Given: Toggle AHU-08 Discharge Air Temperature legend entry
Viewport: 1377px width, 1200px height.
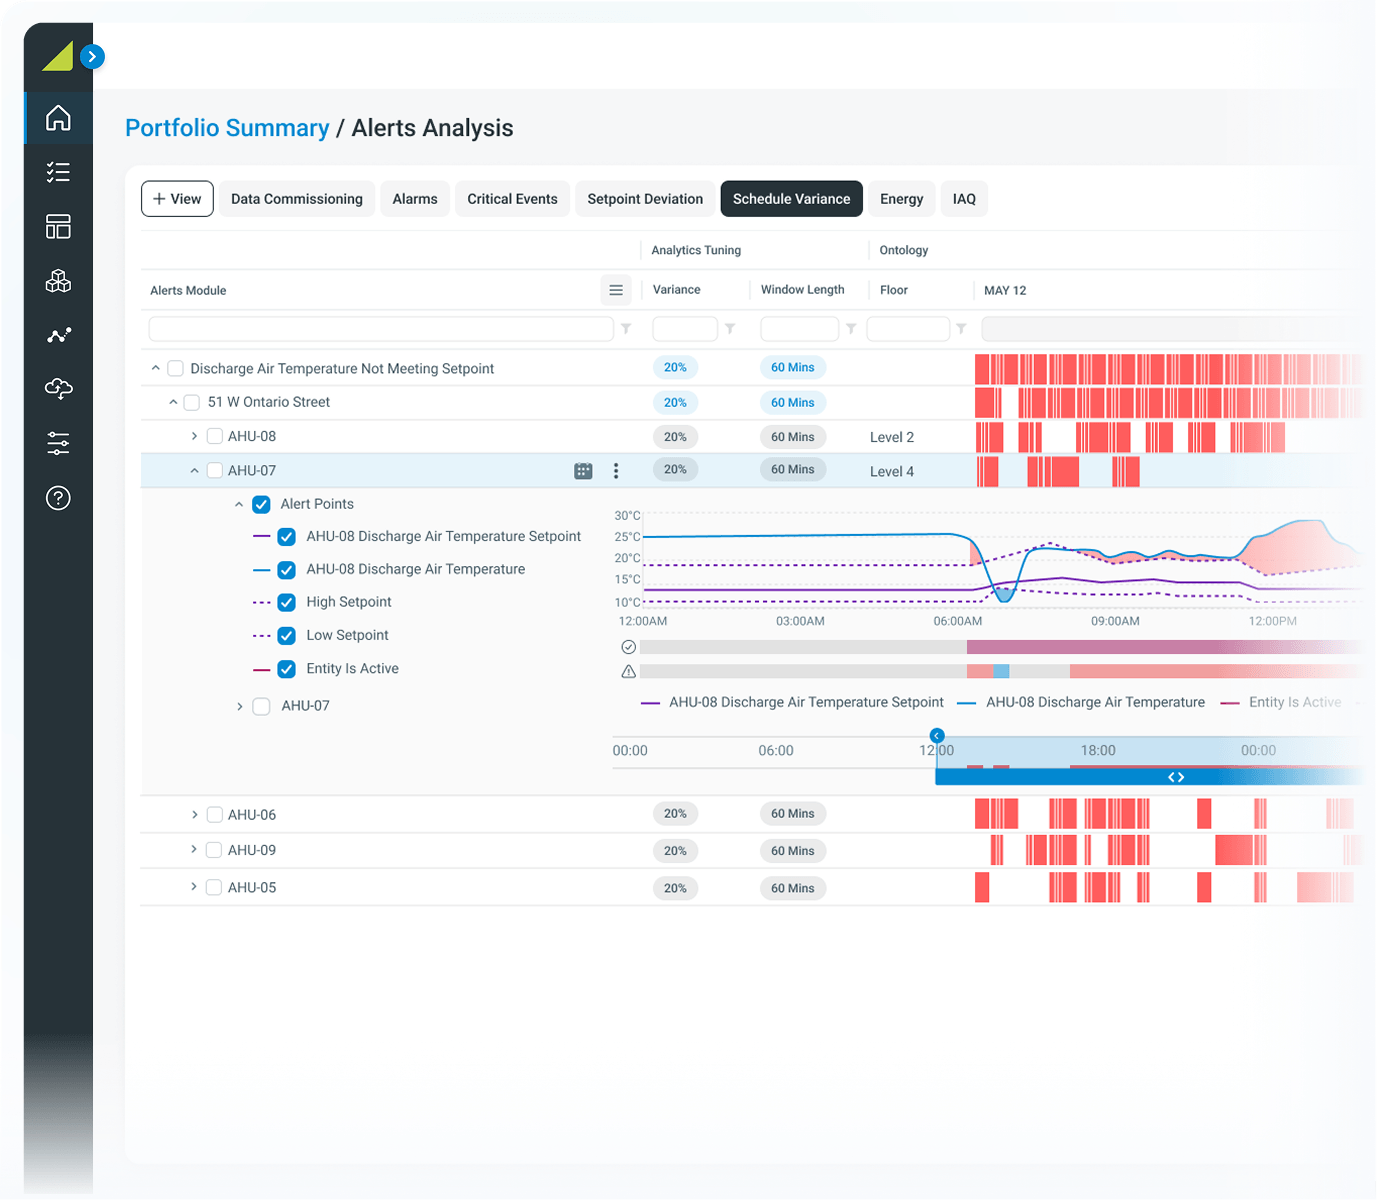Looking at the screenshot, I should coord(1081,703).
